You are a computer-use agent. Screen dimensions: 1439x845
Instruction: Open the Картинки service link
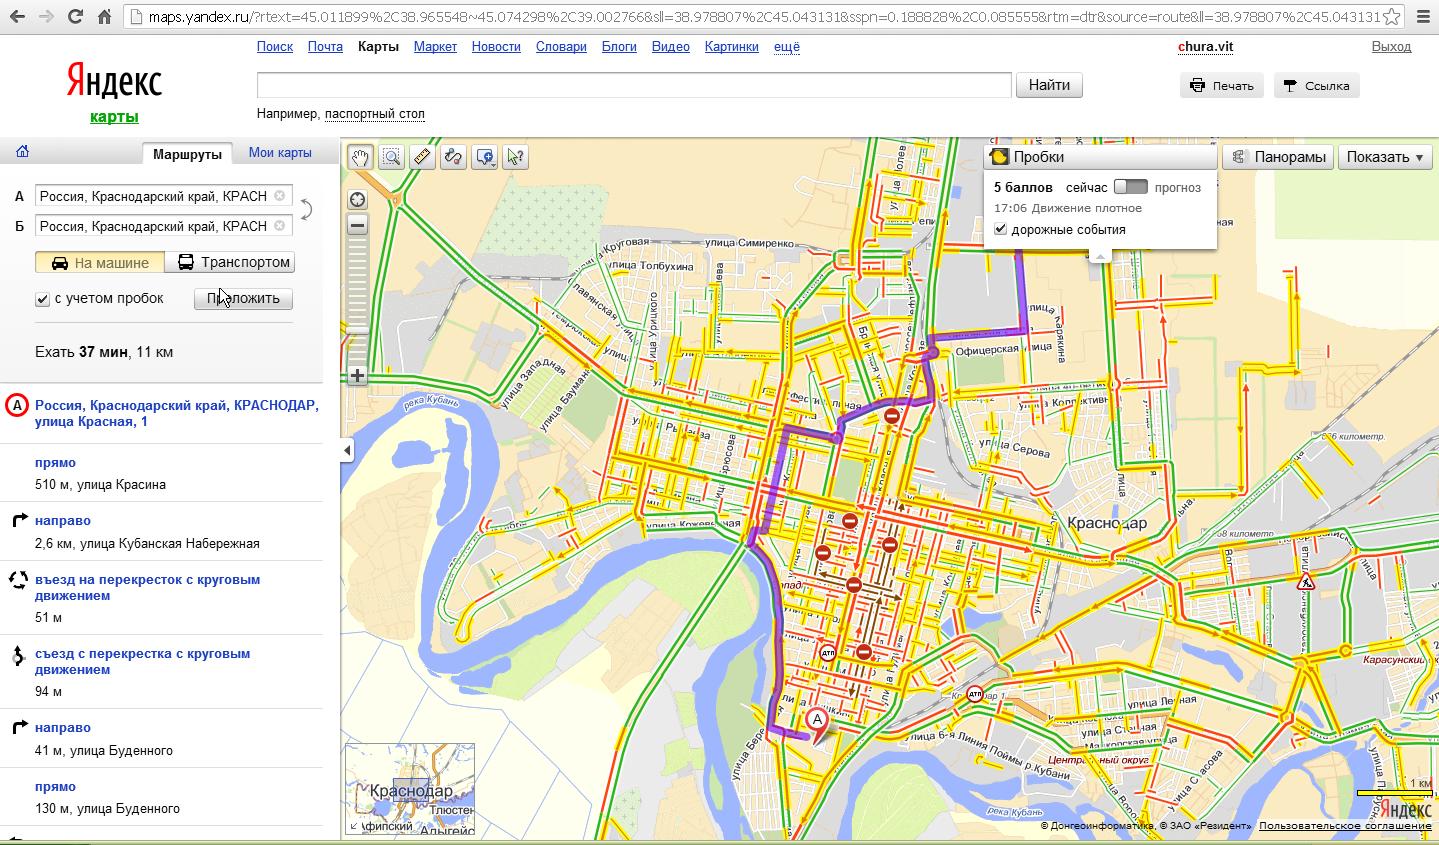[731, 47]
